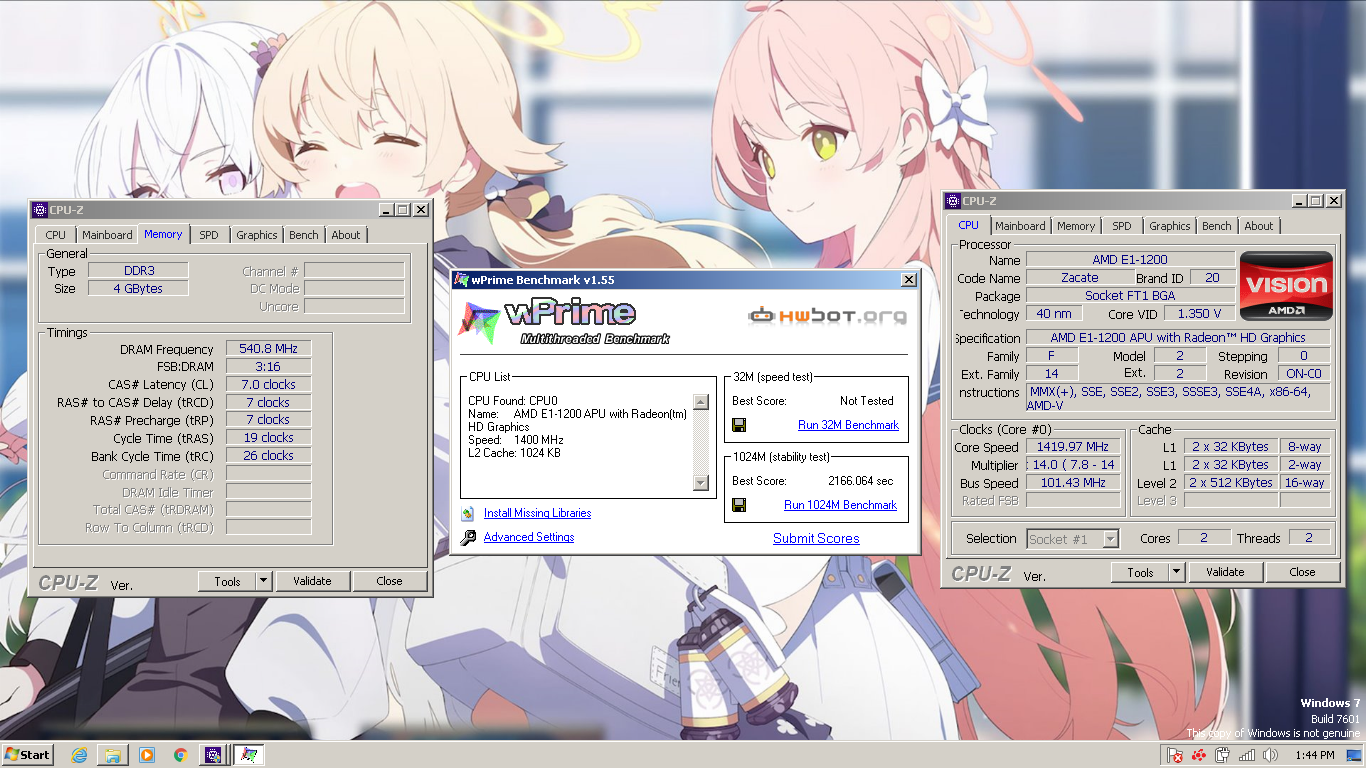This screenshot has height=768, width=1366.
Task: Open Bench tab in right CPU-Z window
Action: coord(1217,226)
